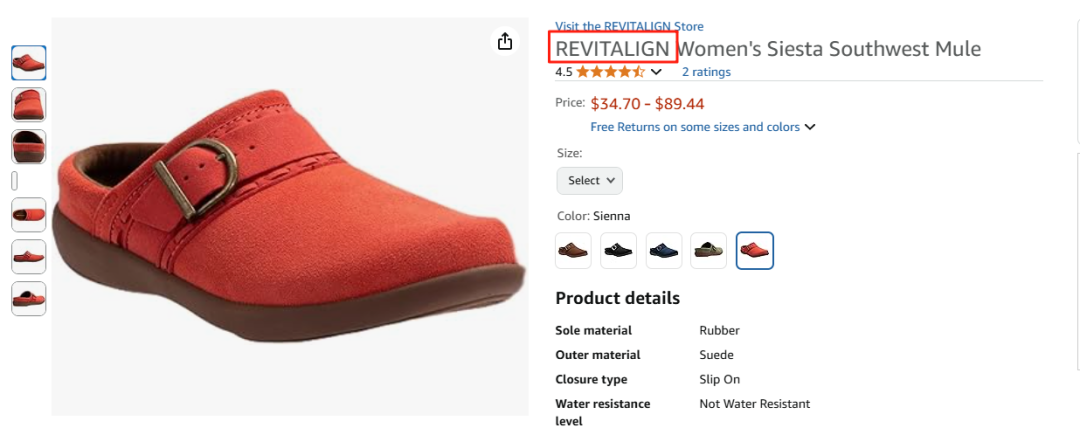Expand Free Returns details chevron
1080x435 pixels.
tap(810, 127)
